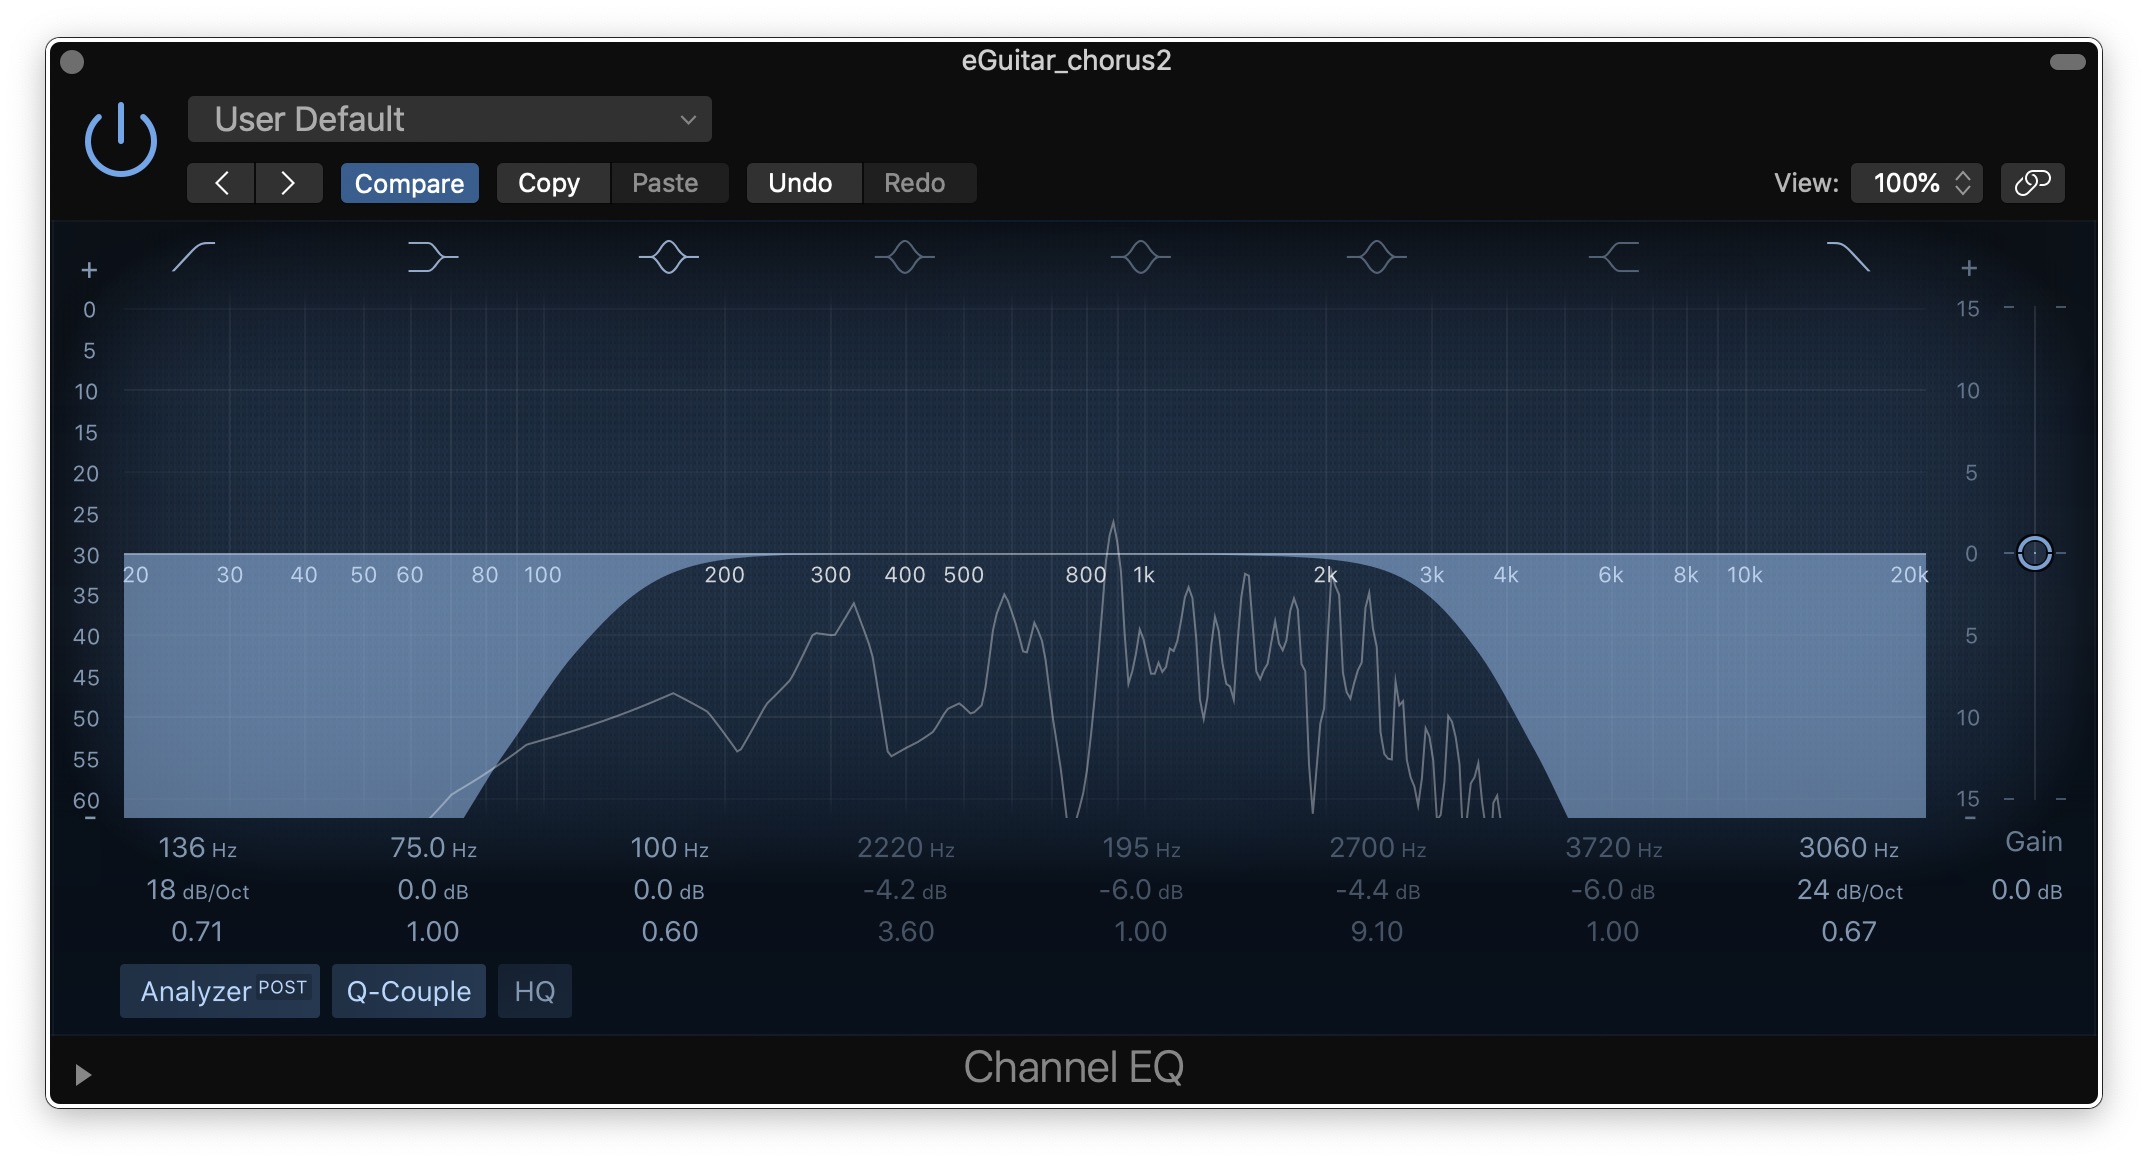This screenshot has width=2148, height=1162.
Task: Enable the fourth parametric bell band icon
Action: 1377,257
